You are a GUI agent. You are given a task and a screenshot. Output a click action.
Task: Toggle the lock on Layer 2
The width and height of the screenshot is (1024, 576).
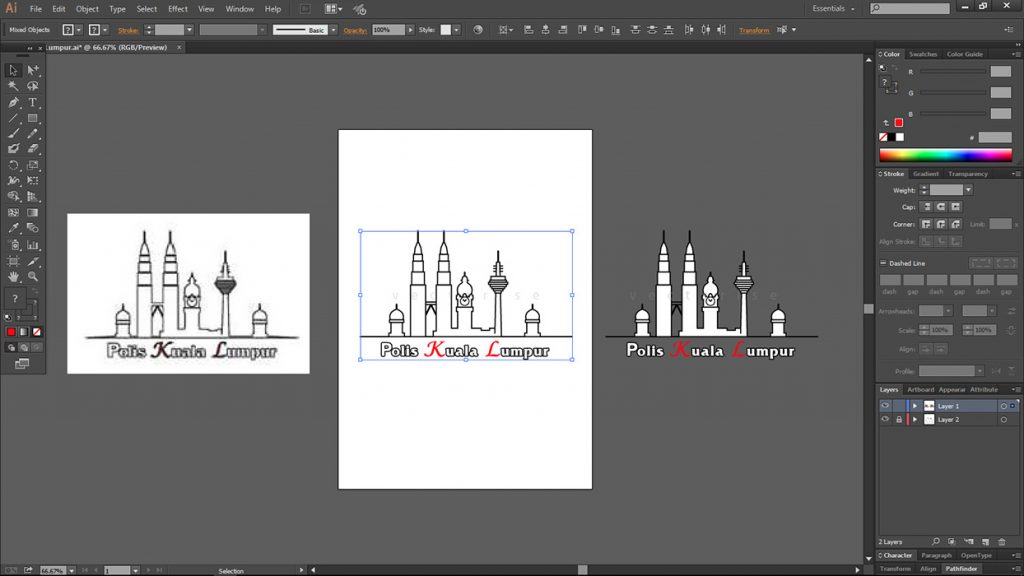899,419
